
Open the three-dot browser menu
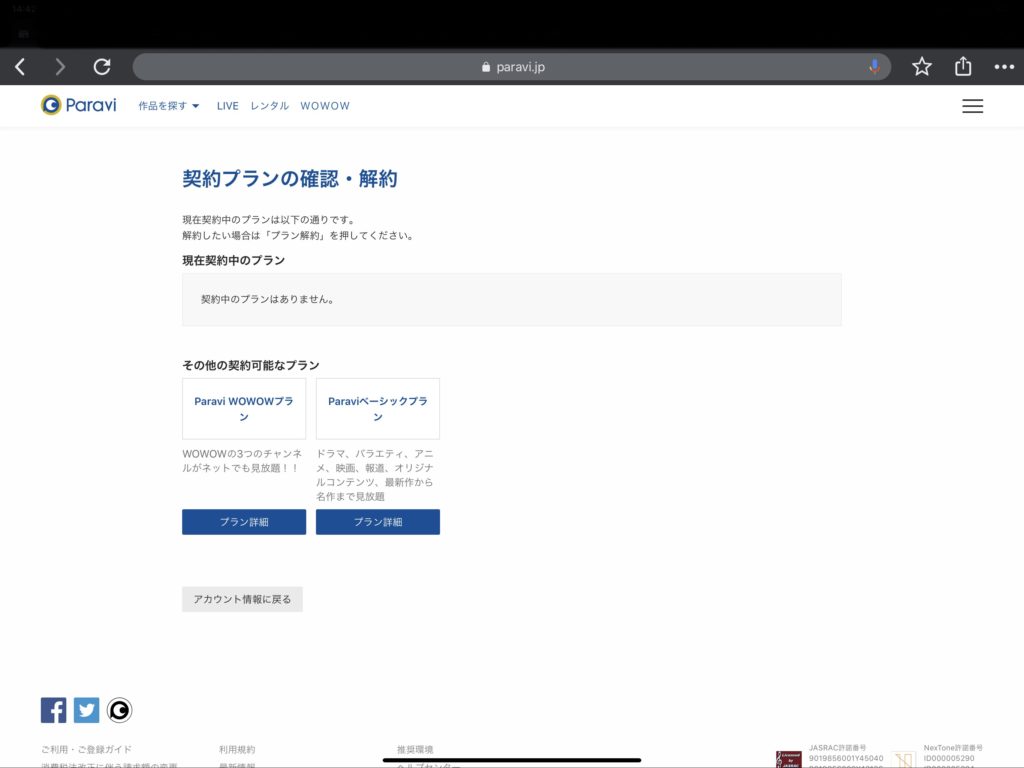pos(1004,67)
